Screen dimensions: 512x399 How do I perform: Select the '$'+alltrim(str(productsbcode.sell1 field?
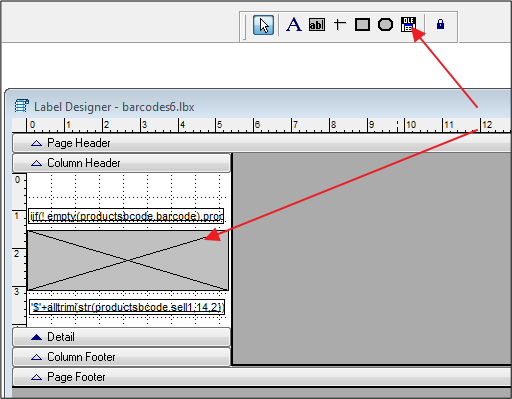click(127, 307)
